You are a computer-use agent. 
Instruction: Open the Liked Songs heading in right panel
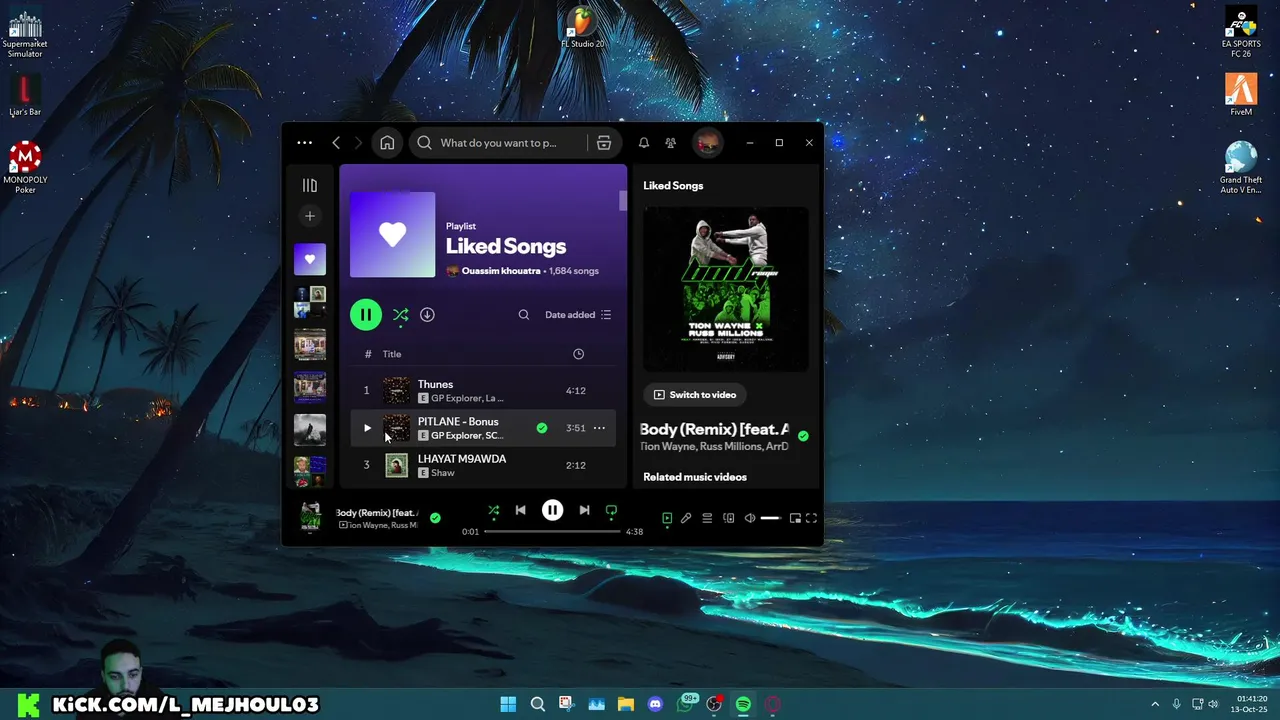(x=673, y=186)
